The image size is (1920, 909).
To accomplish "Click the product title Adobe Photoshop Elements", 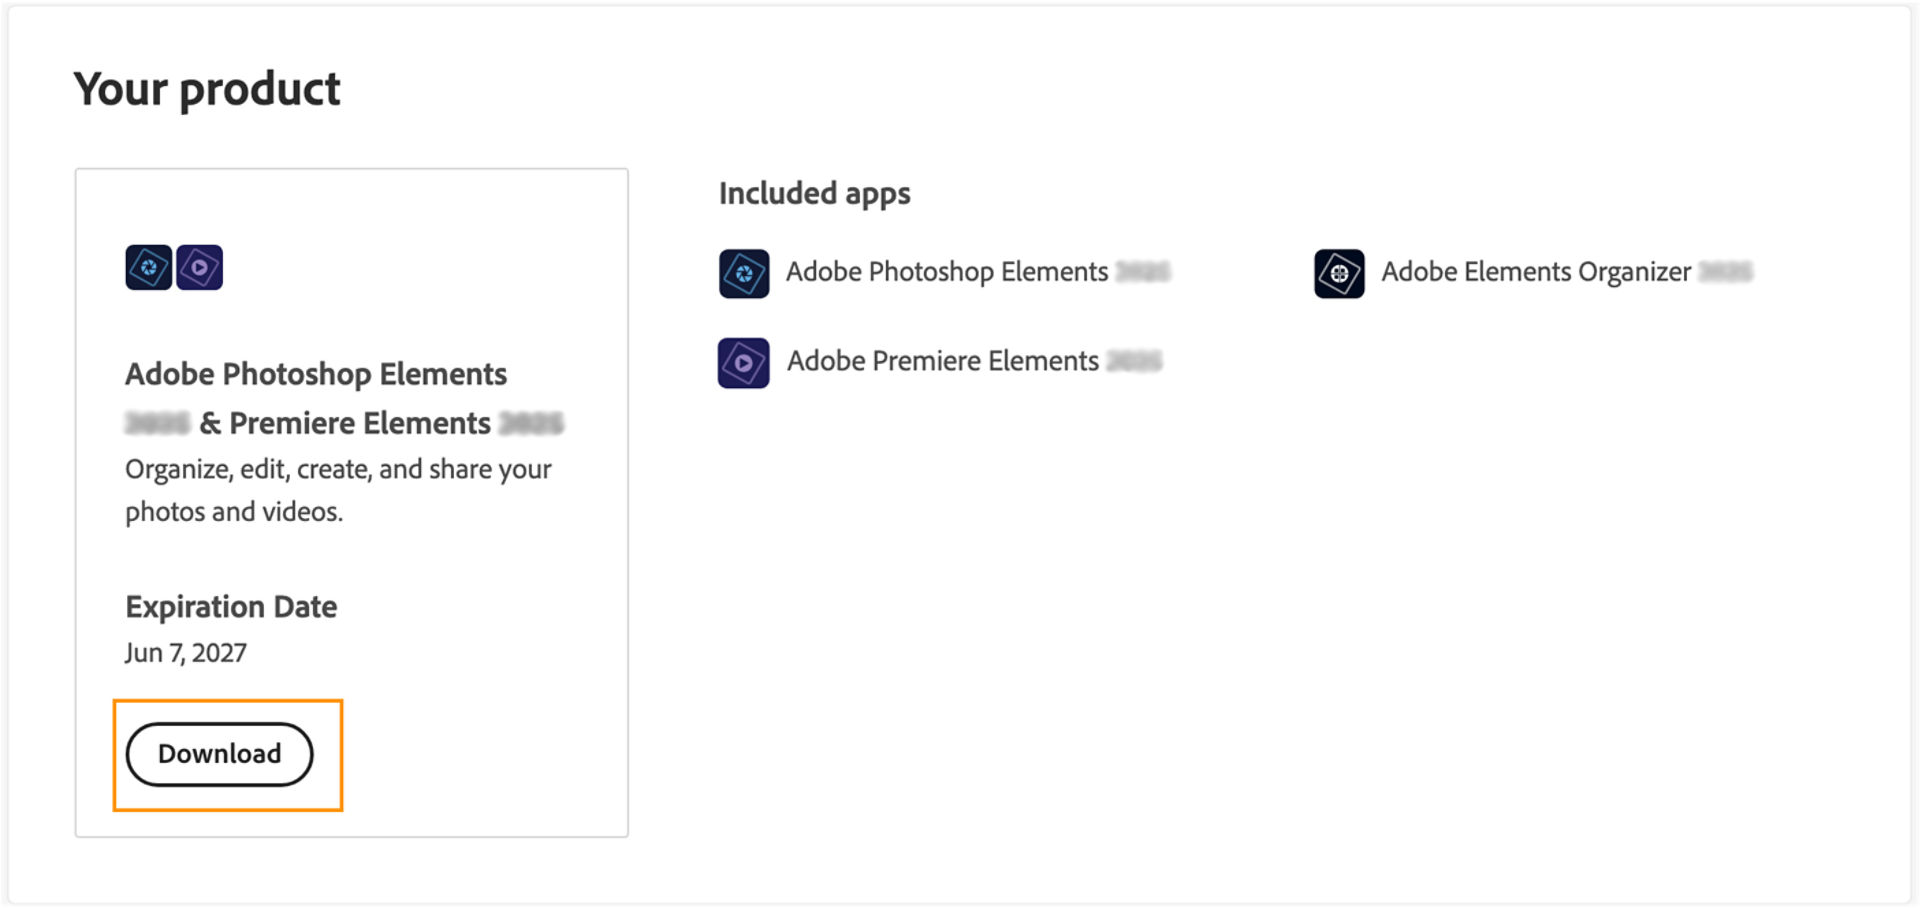I will tap(316, 374).
